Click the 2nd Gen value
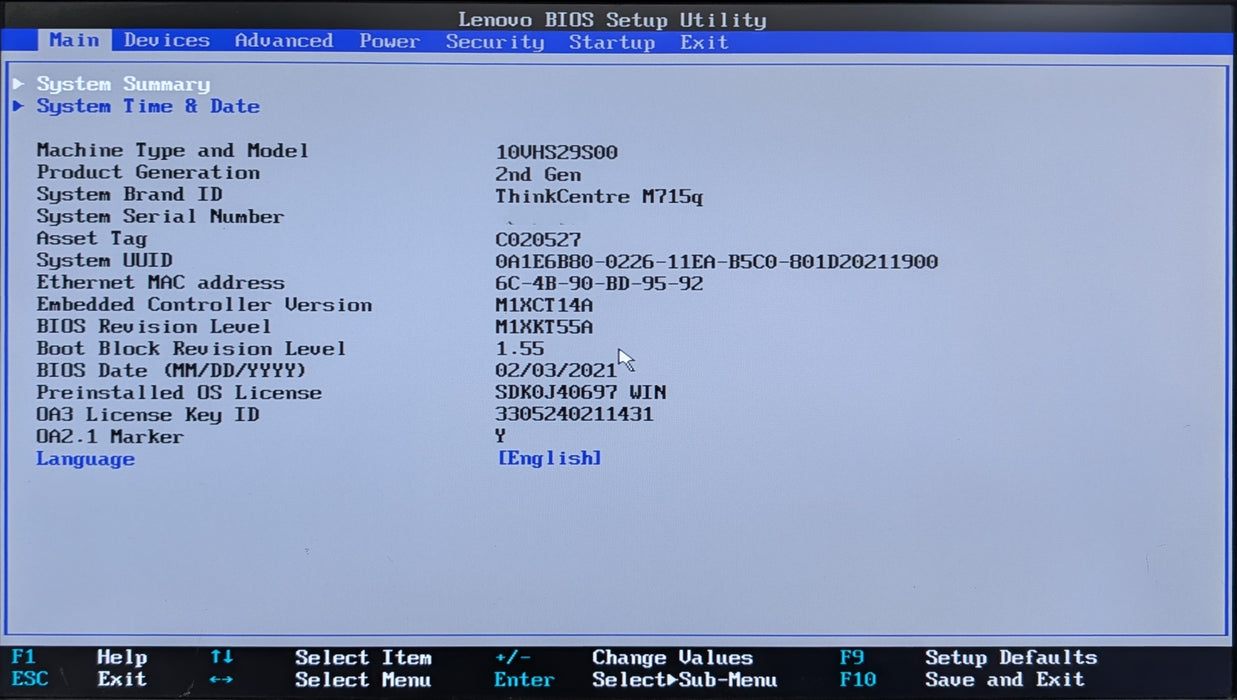This screenshot has height=700, width=1237. 538,174
